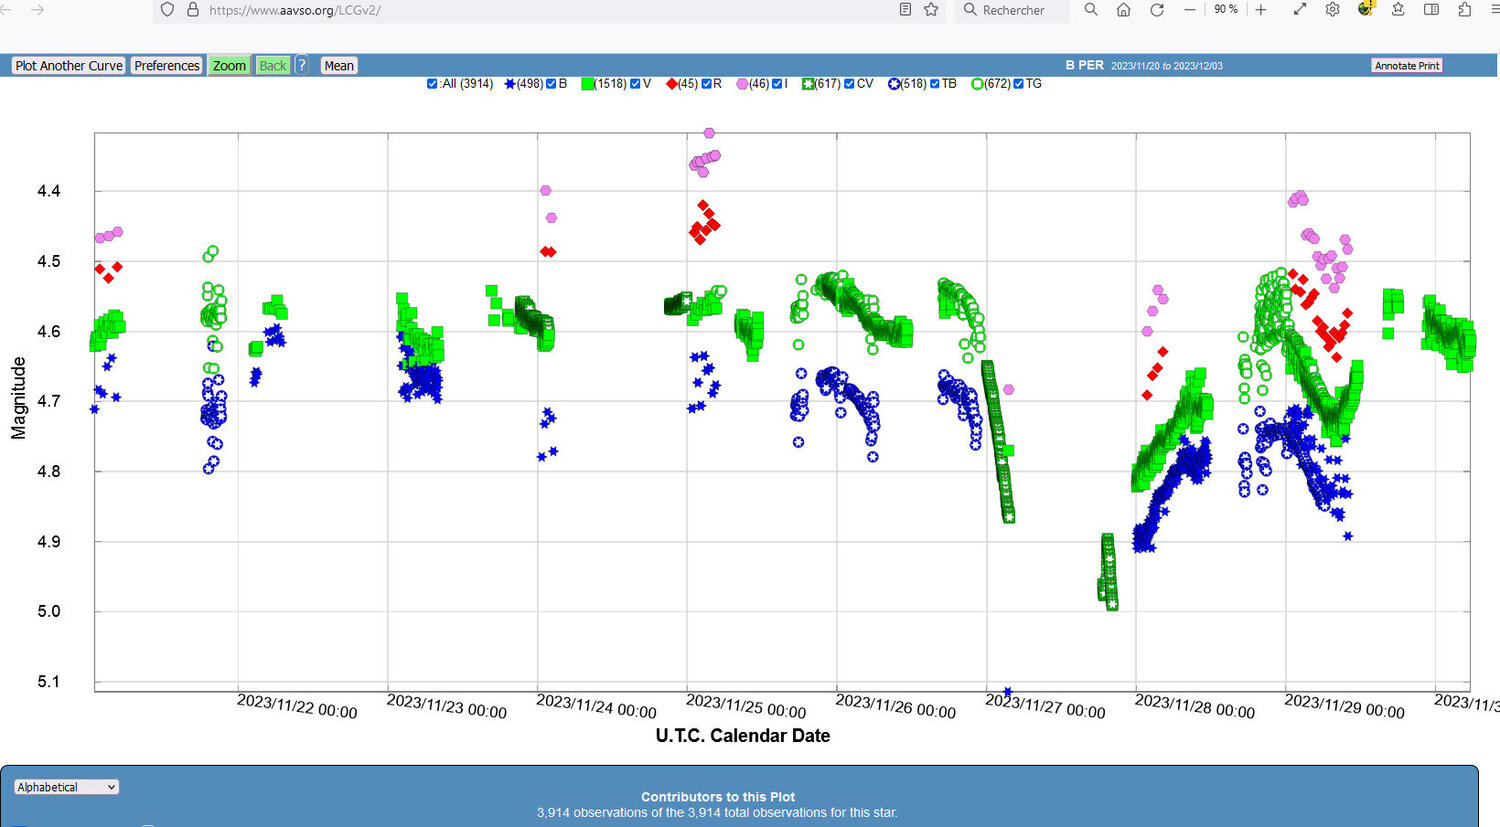
Task: Click the red diamond R legend swatch
Action: click(672, 84)
